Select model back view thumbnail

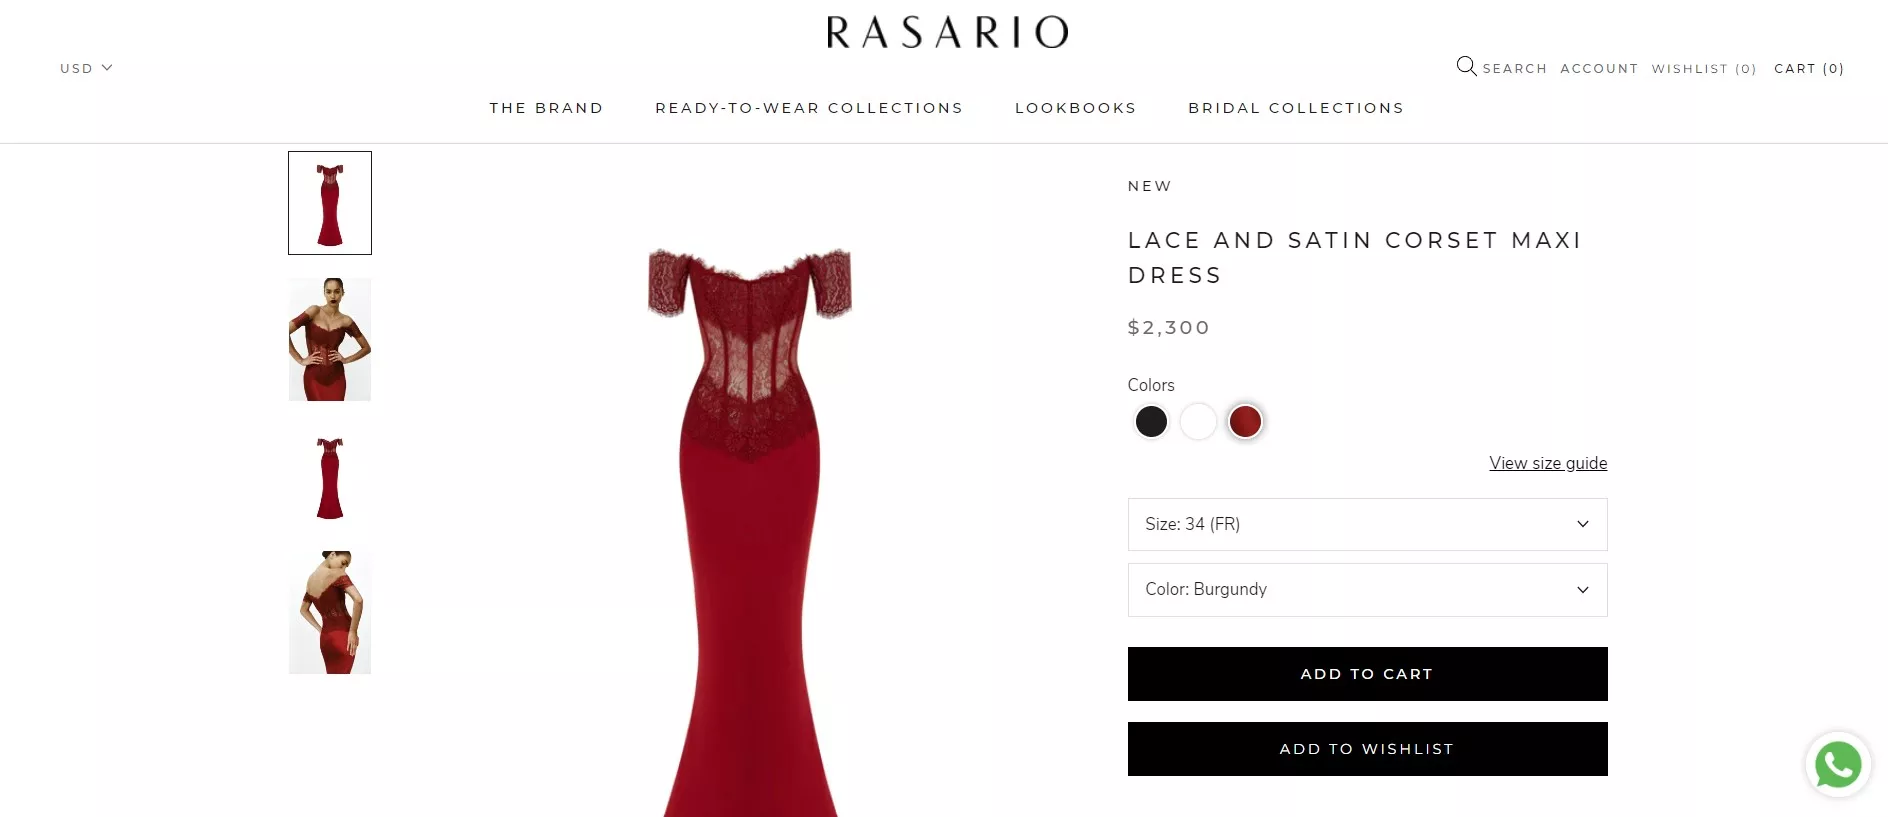pos(330,612)
